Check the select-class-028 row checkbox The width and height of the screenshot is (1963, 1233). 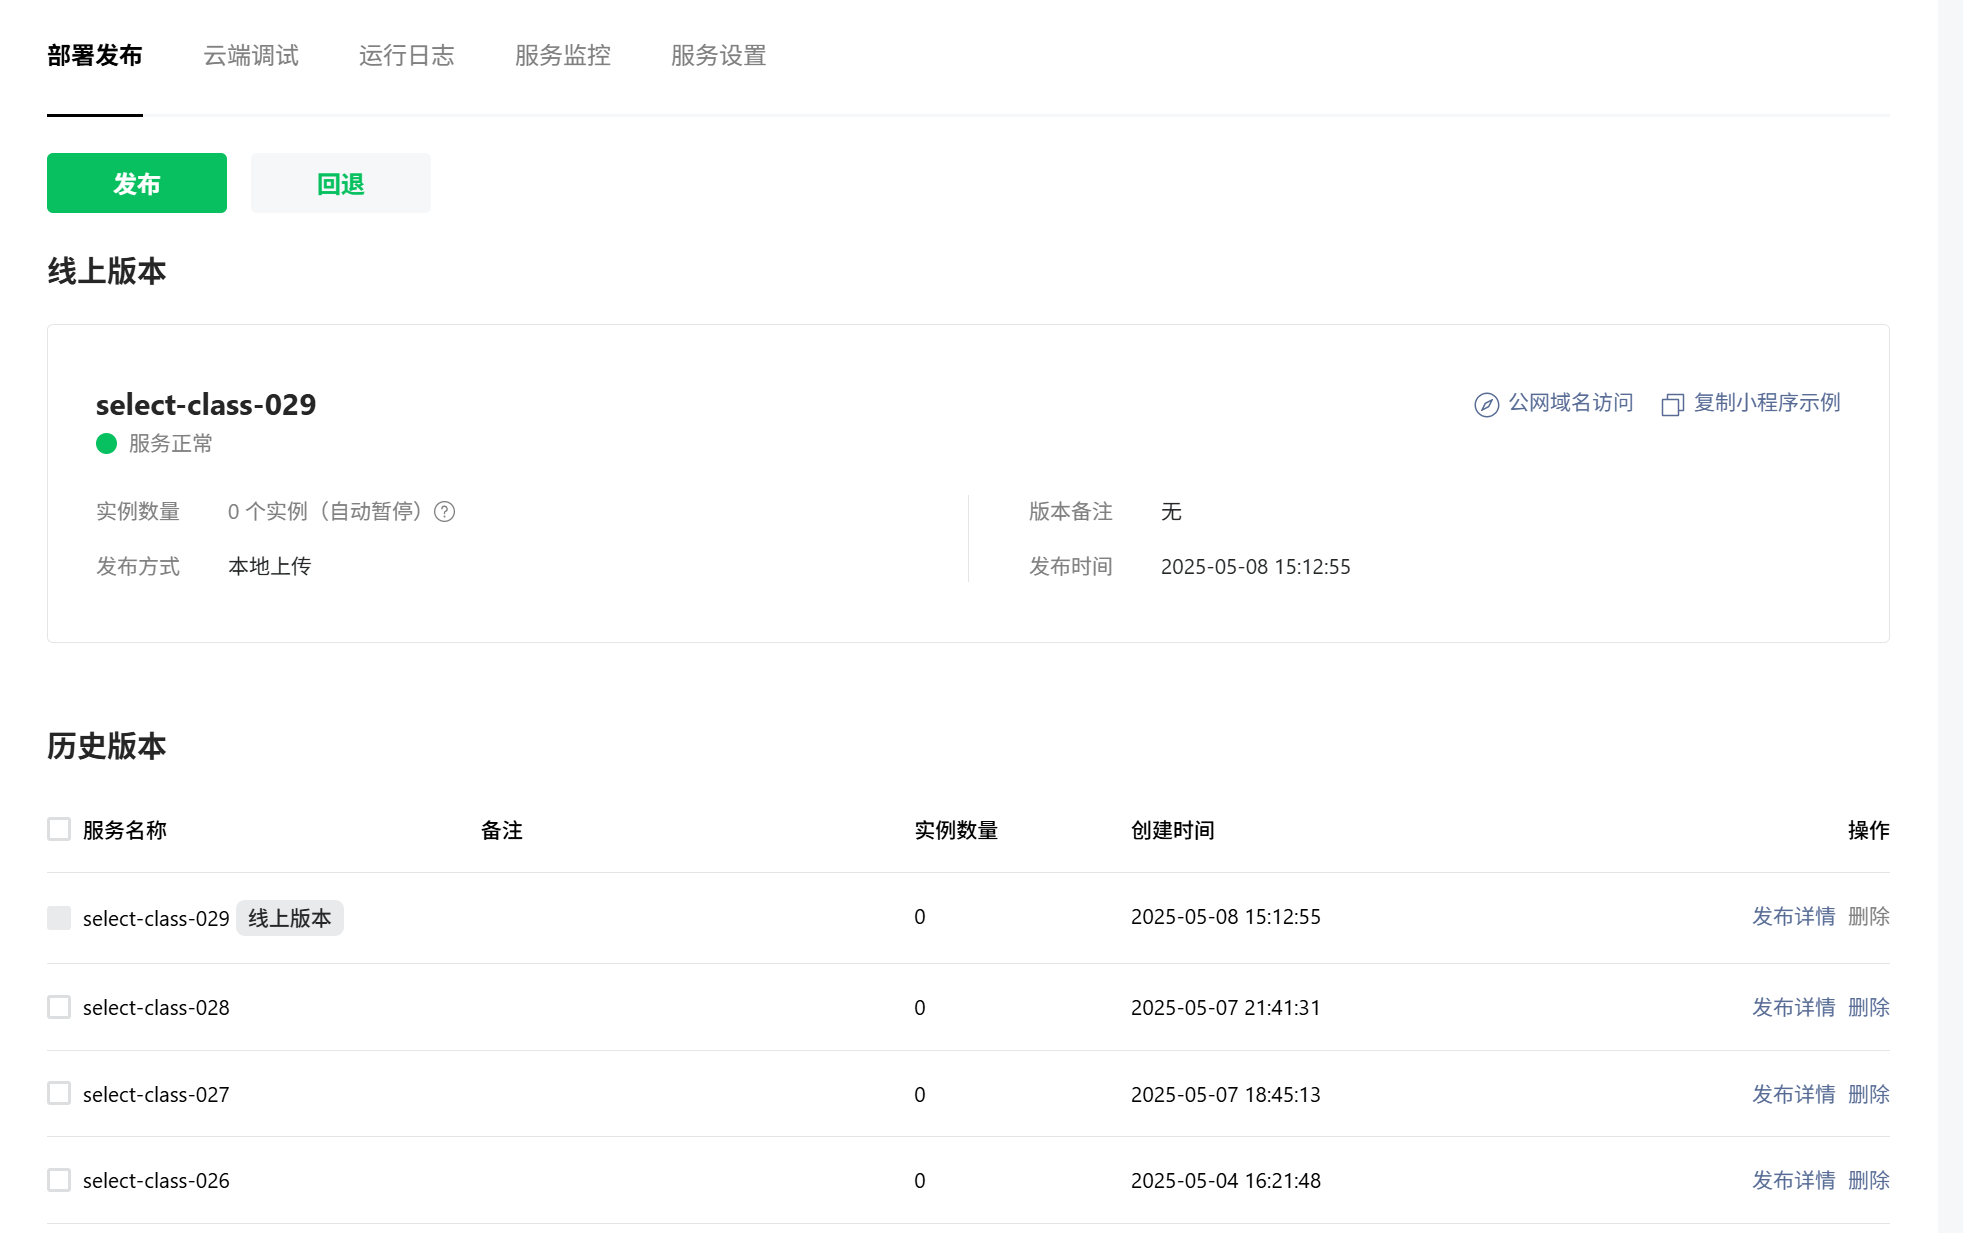coord(59,1007)
